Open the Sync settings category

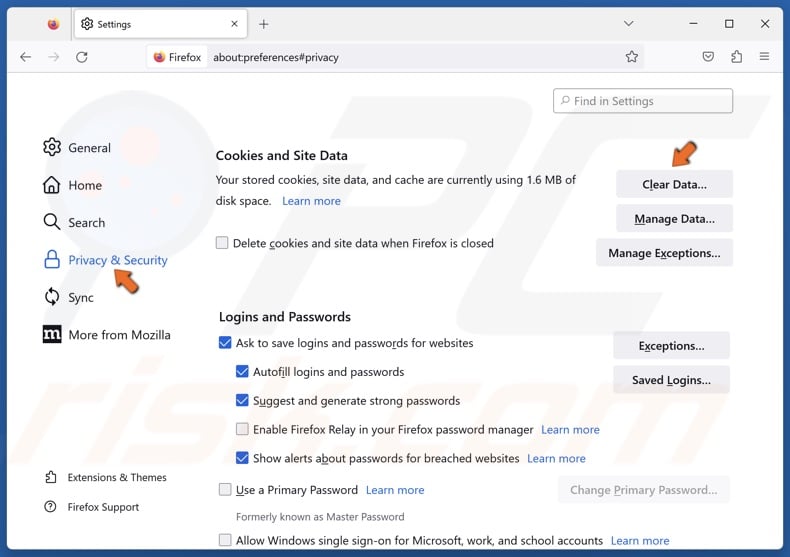tap(69, 297)
